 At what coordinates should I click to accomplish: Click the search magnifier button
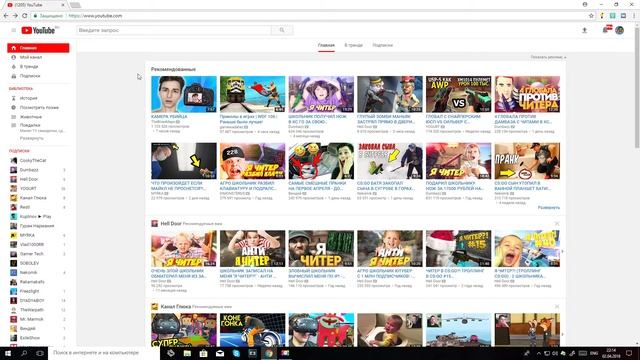pyautogui.click(x=282, y=30)
